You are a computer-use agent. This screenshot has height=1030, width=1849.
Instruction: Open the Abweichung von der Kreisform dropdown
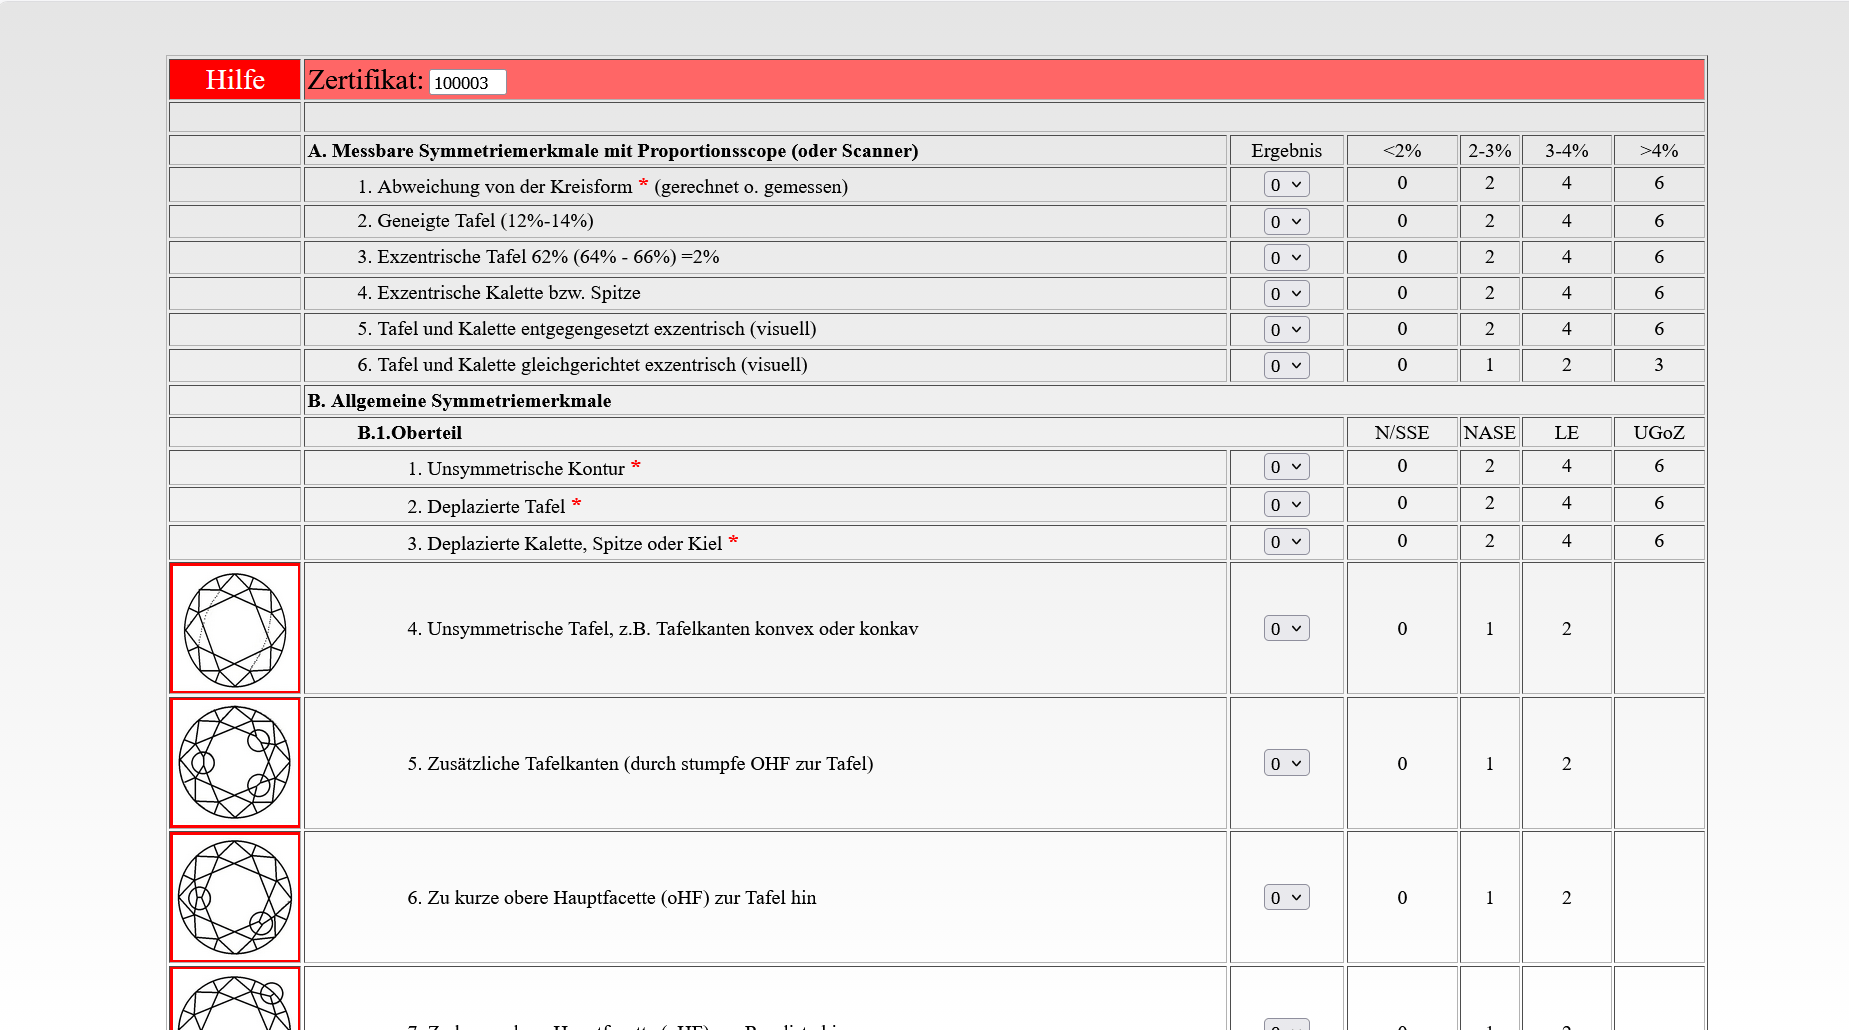1286,185
